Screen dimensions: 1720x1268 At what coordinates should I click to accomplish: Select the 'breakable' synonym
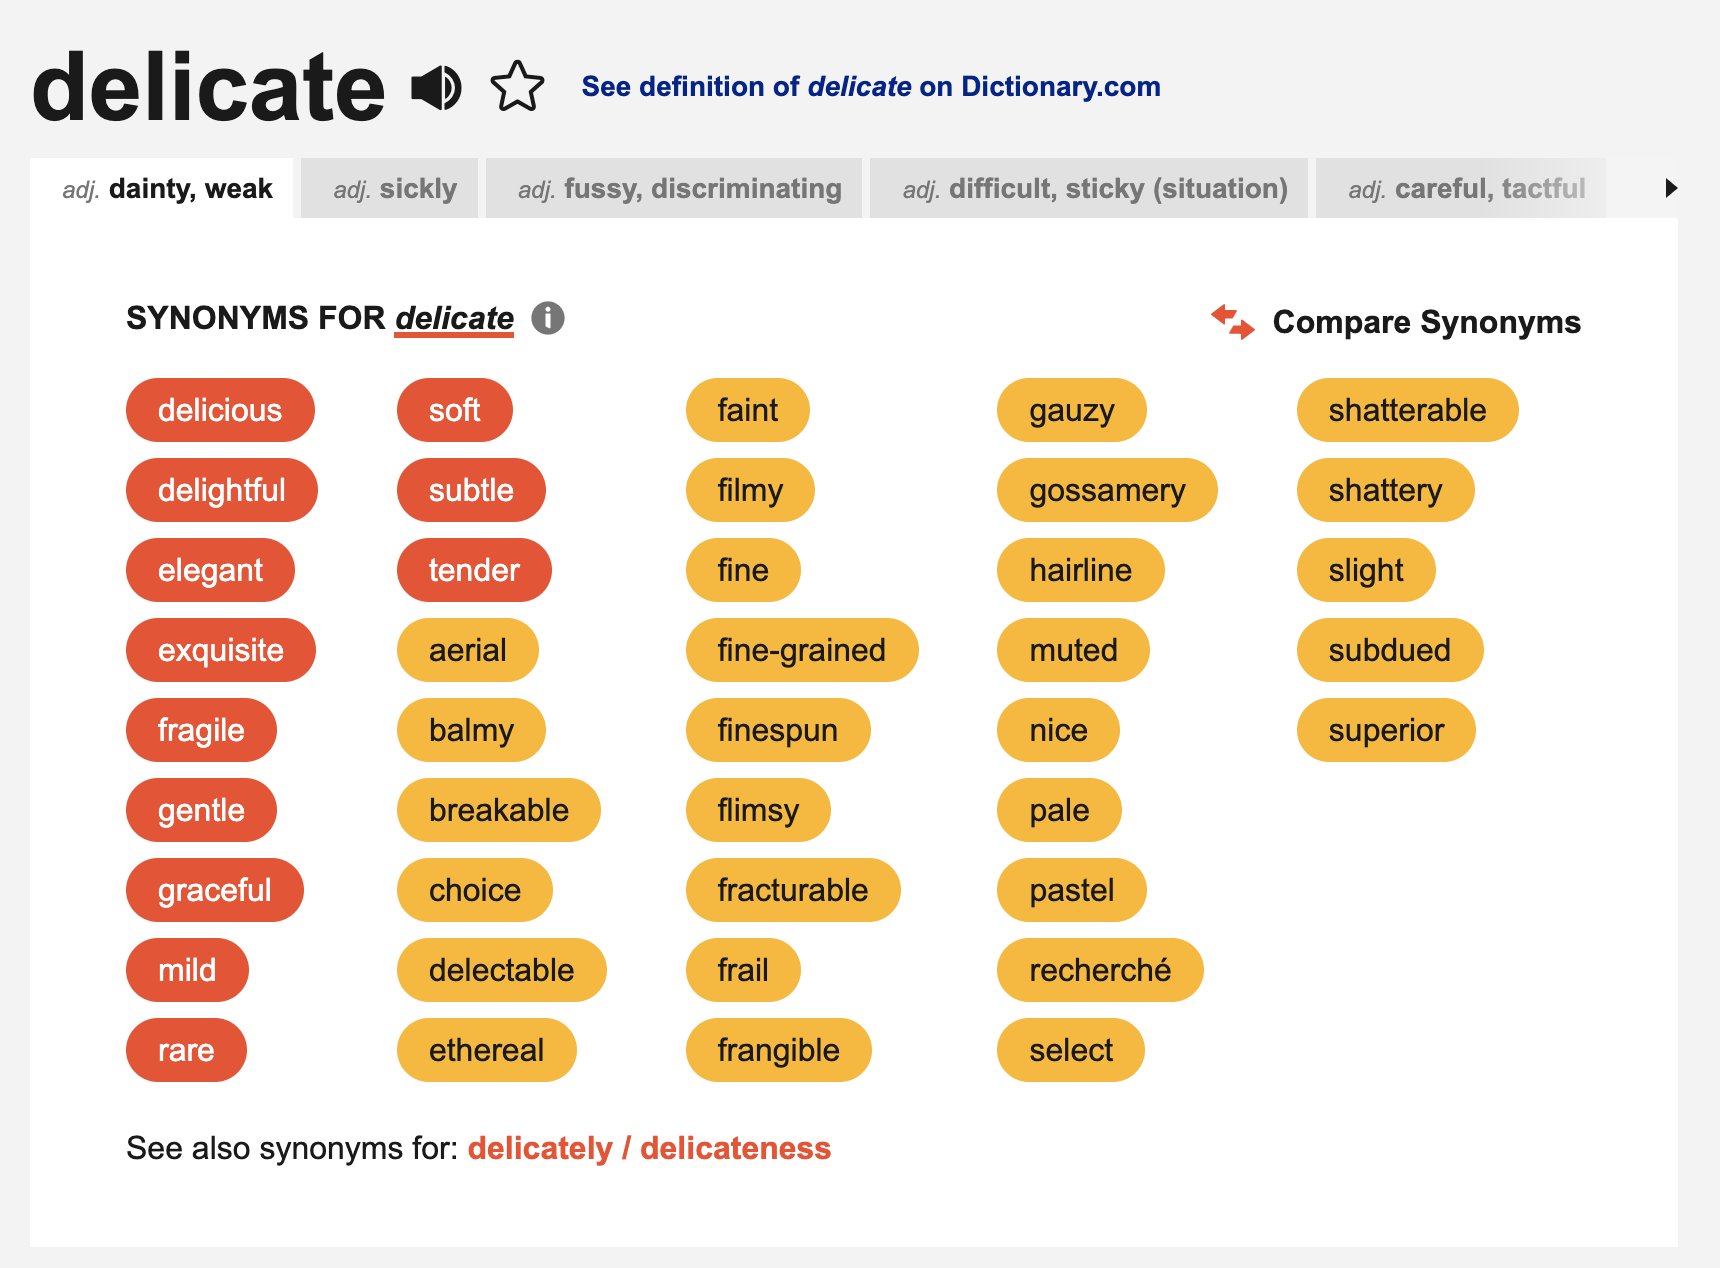499,810
